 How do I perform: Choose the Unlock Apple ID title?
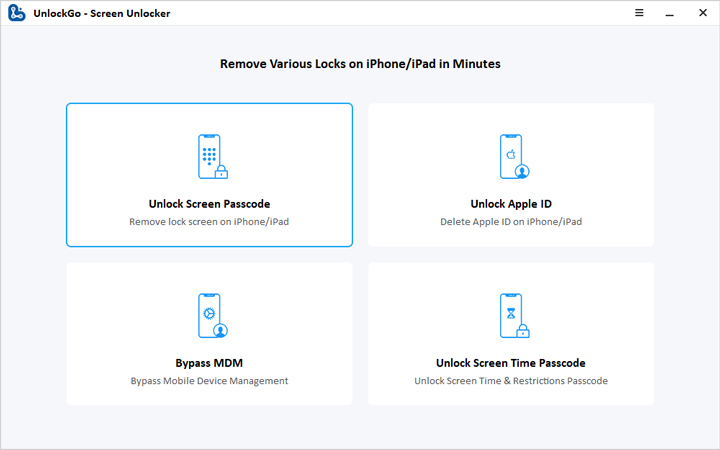point(511,204)
